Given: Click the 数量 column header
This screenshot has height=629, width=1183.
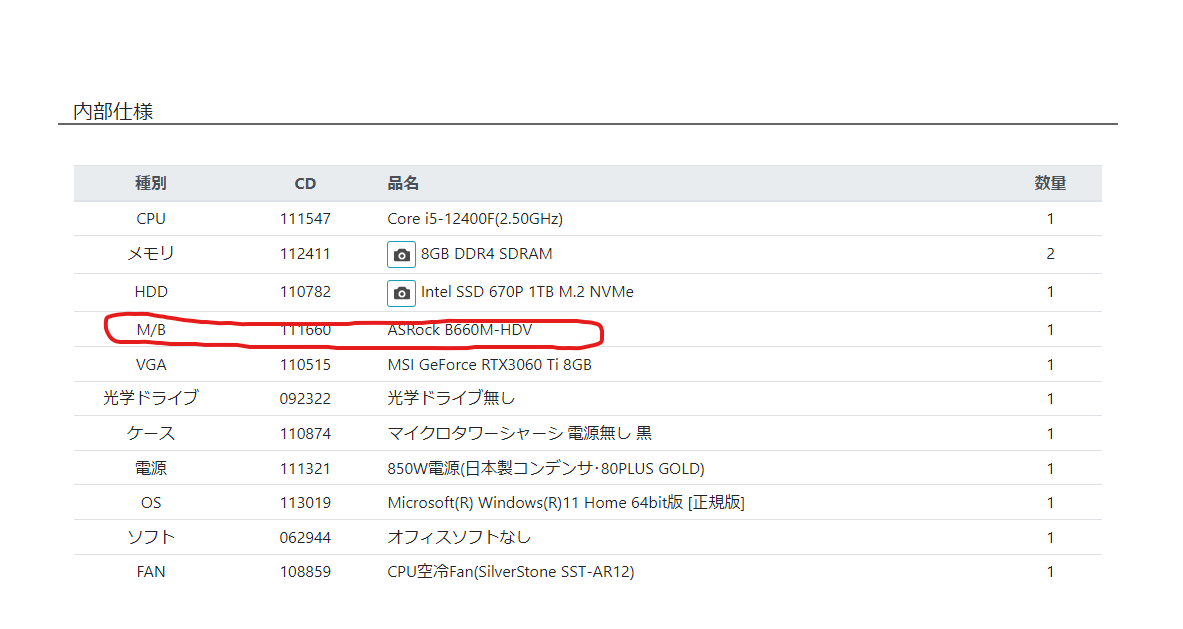Looking at the screenshot, I should 1050,183.
